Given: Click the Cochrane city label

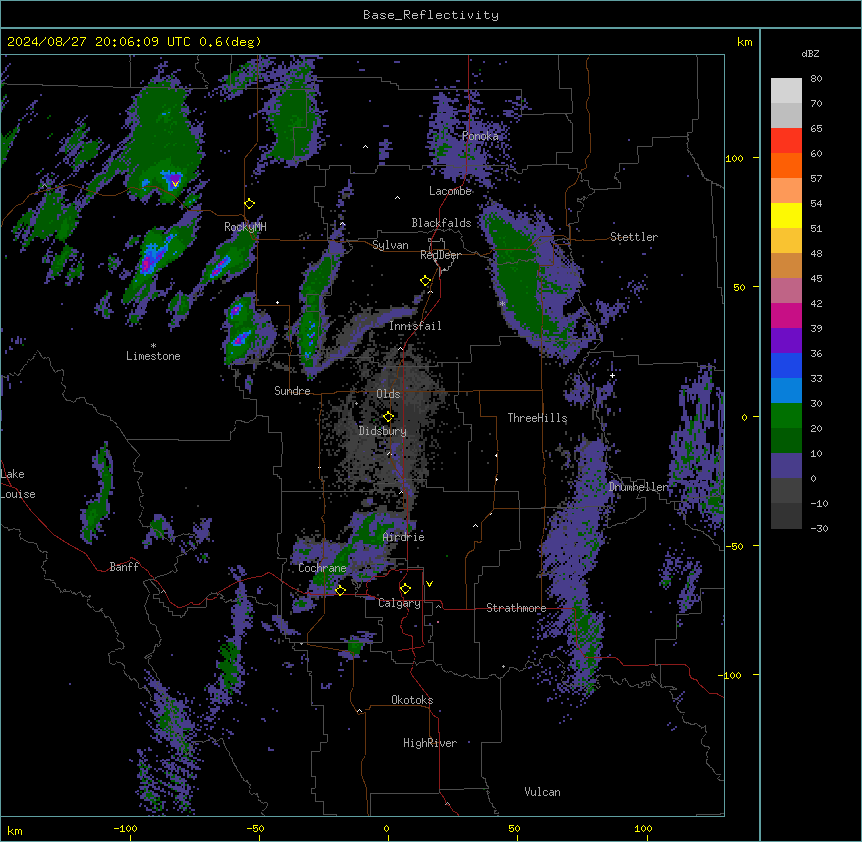Looking at the screenshot, I should click(x=322, y=568).
